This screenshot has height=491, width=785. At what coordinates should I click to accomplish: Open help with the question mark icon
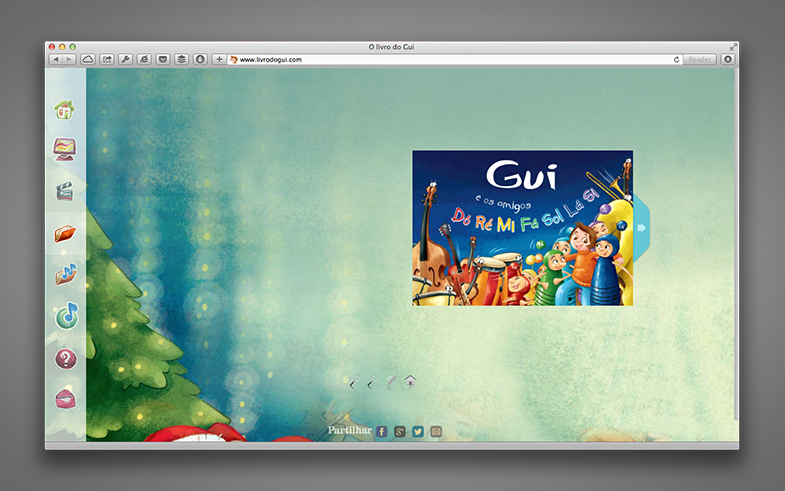click(66, 359)
